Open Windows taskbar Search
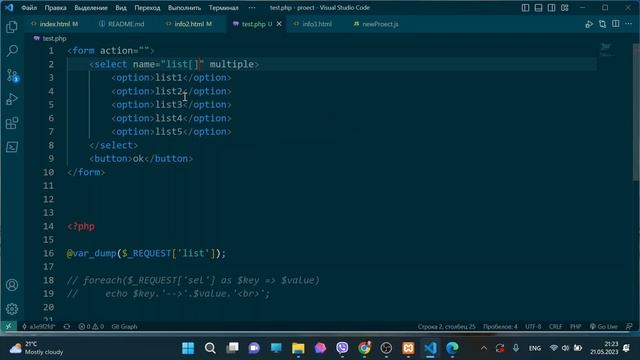Screen dimensions: 640x360 (x=210, y=348)
